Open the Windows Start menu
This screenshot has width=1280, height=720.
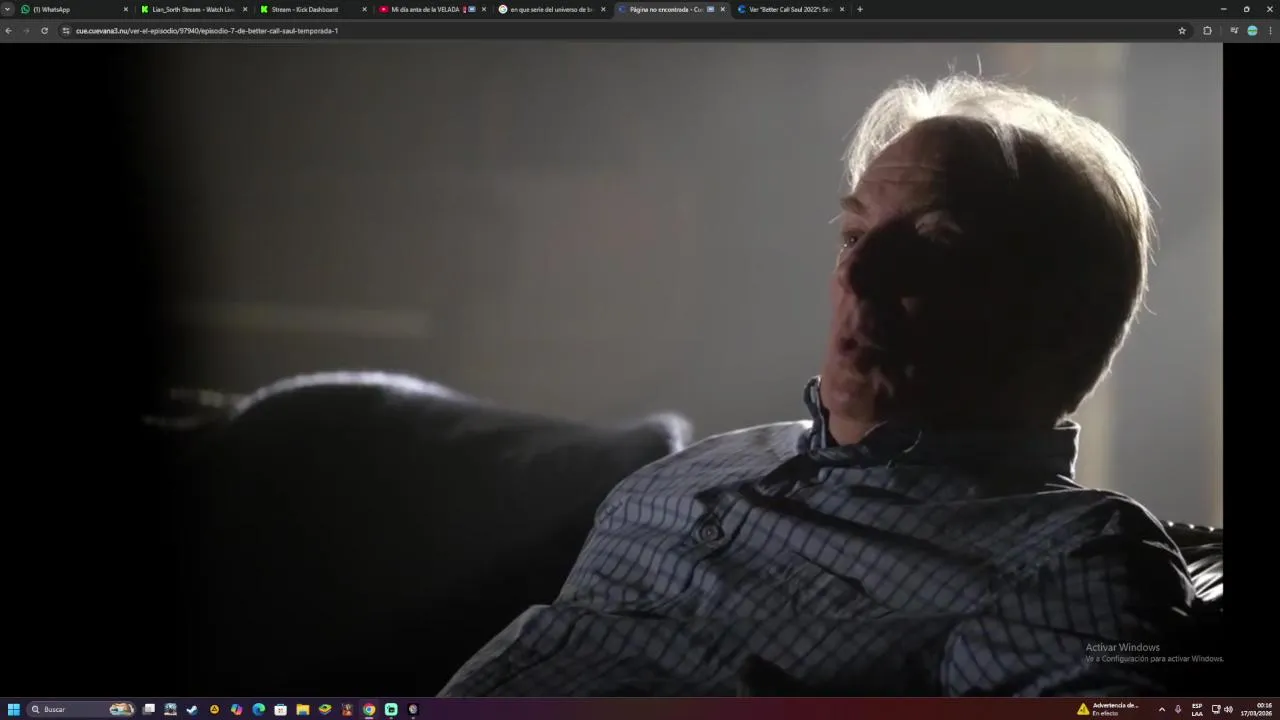(14, 709)
